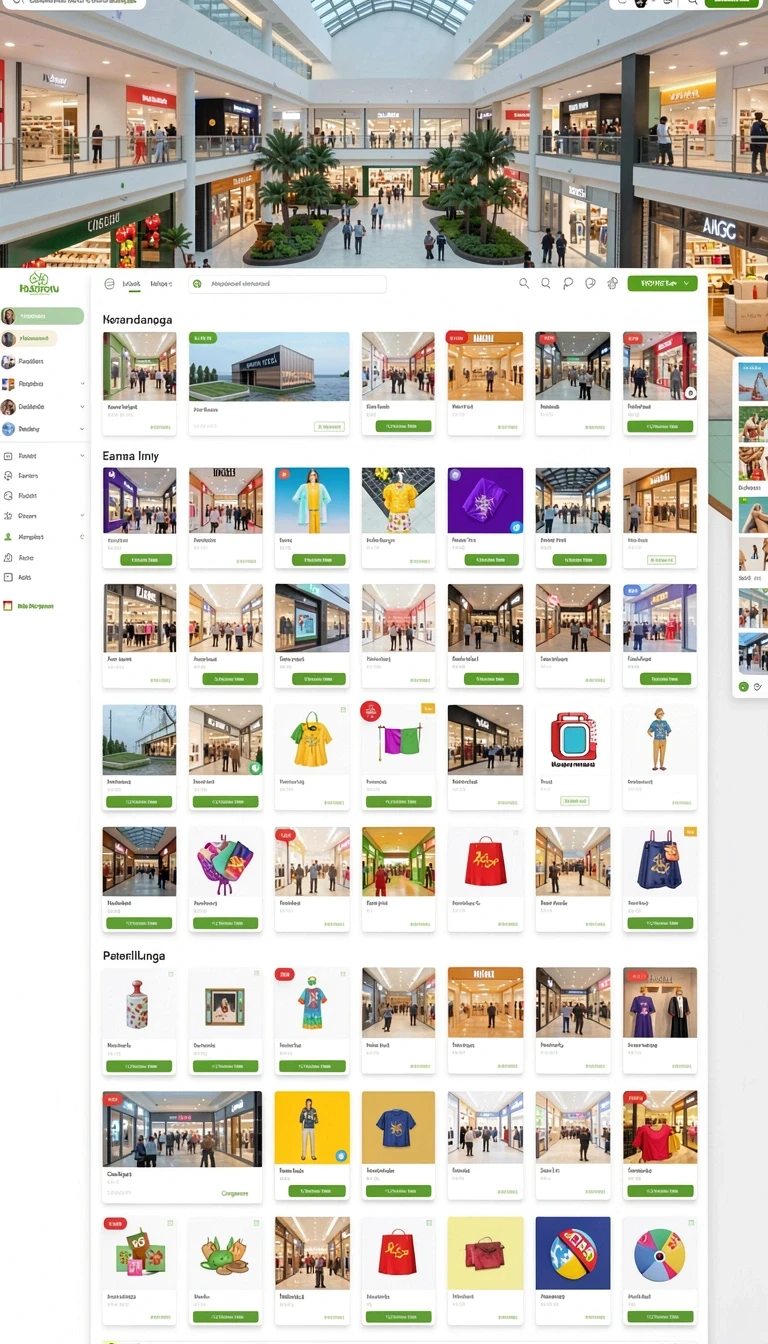Click the outlined button on the waterfront building card
The width and height of the screenshot is (768, 1344).
coord(329,426)
